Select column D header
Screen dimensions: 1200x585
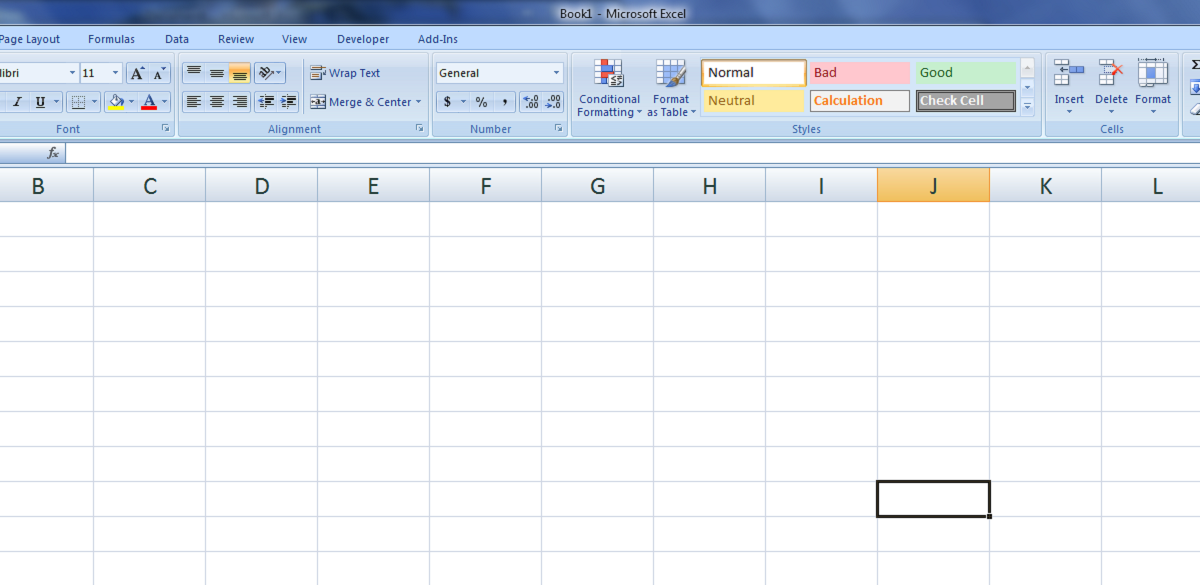click(x=262, y=185)
